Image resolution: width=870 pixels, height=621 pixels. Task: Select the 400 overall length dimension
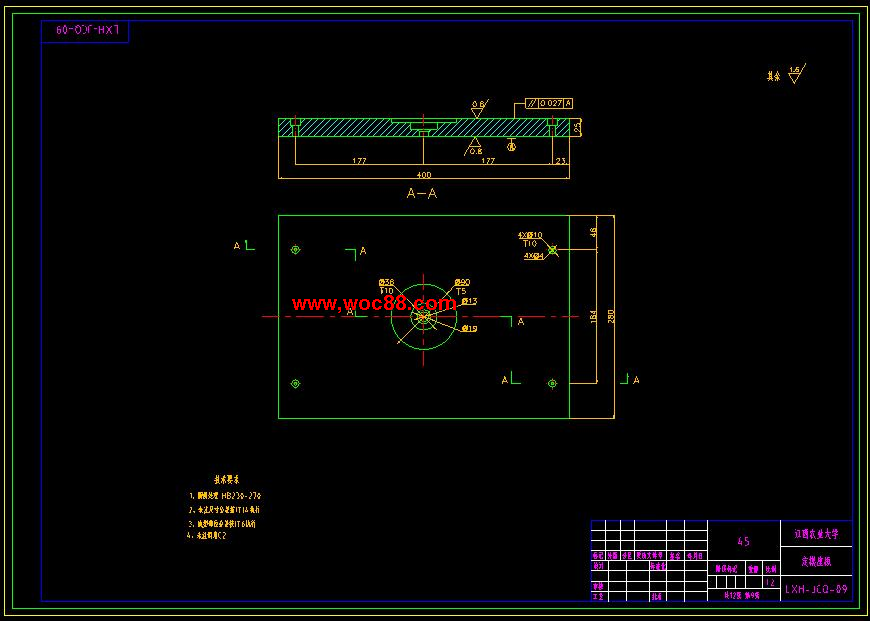(x=423, y=175)
